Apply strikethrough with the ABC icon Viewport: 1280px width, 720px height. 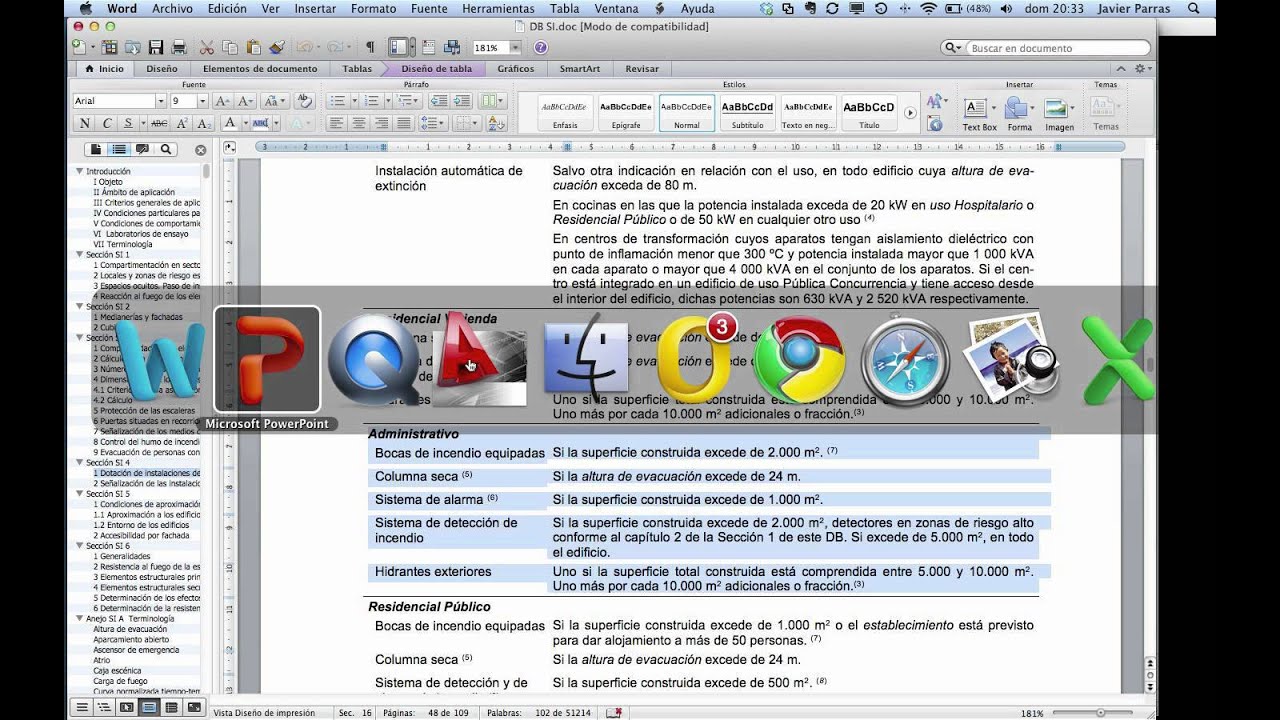(159, 123)
